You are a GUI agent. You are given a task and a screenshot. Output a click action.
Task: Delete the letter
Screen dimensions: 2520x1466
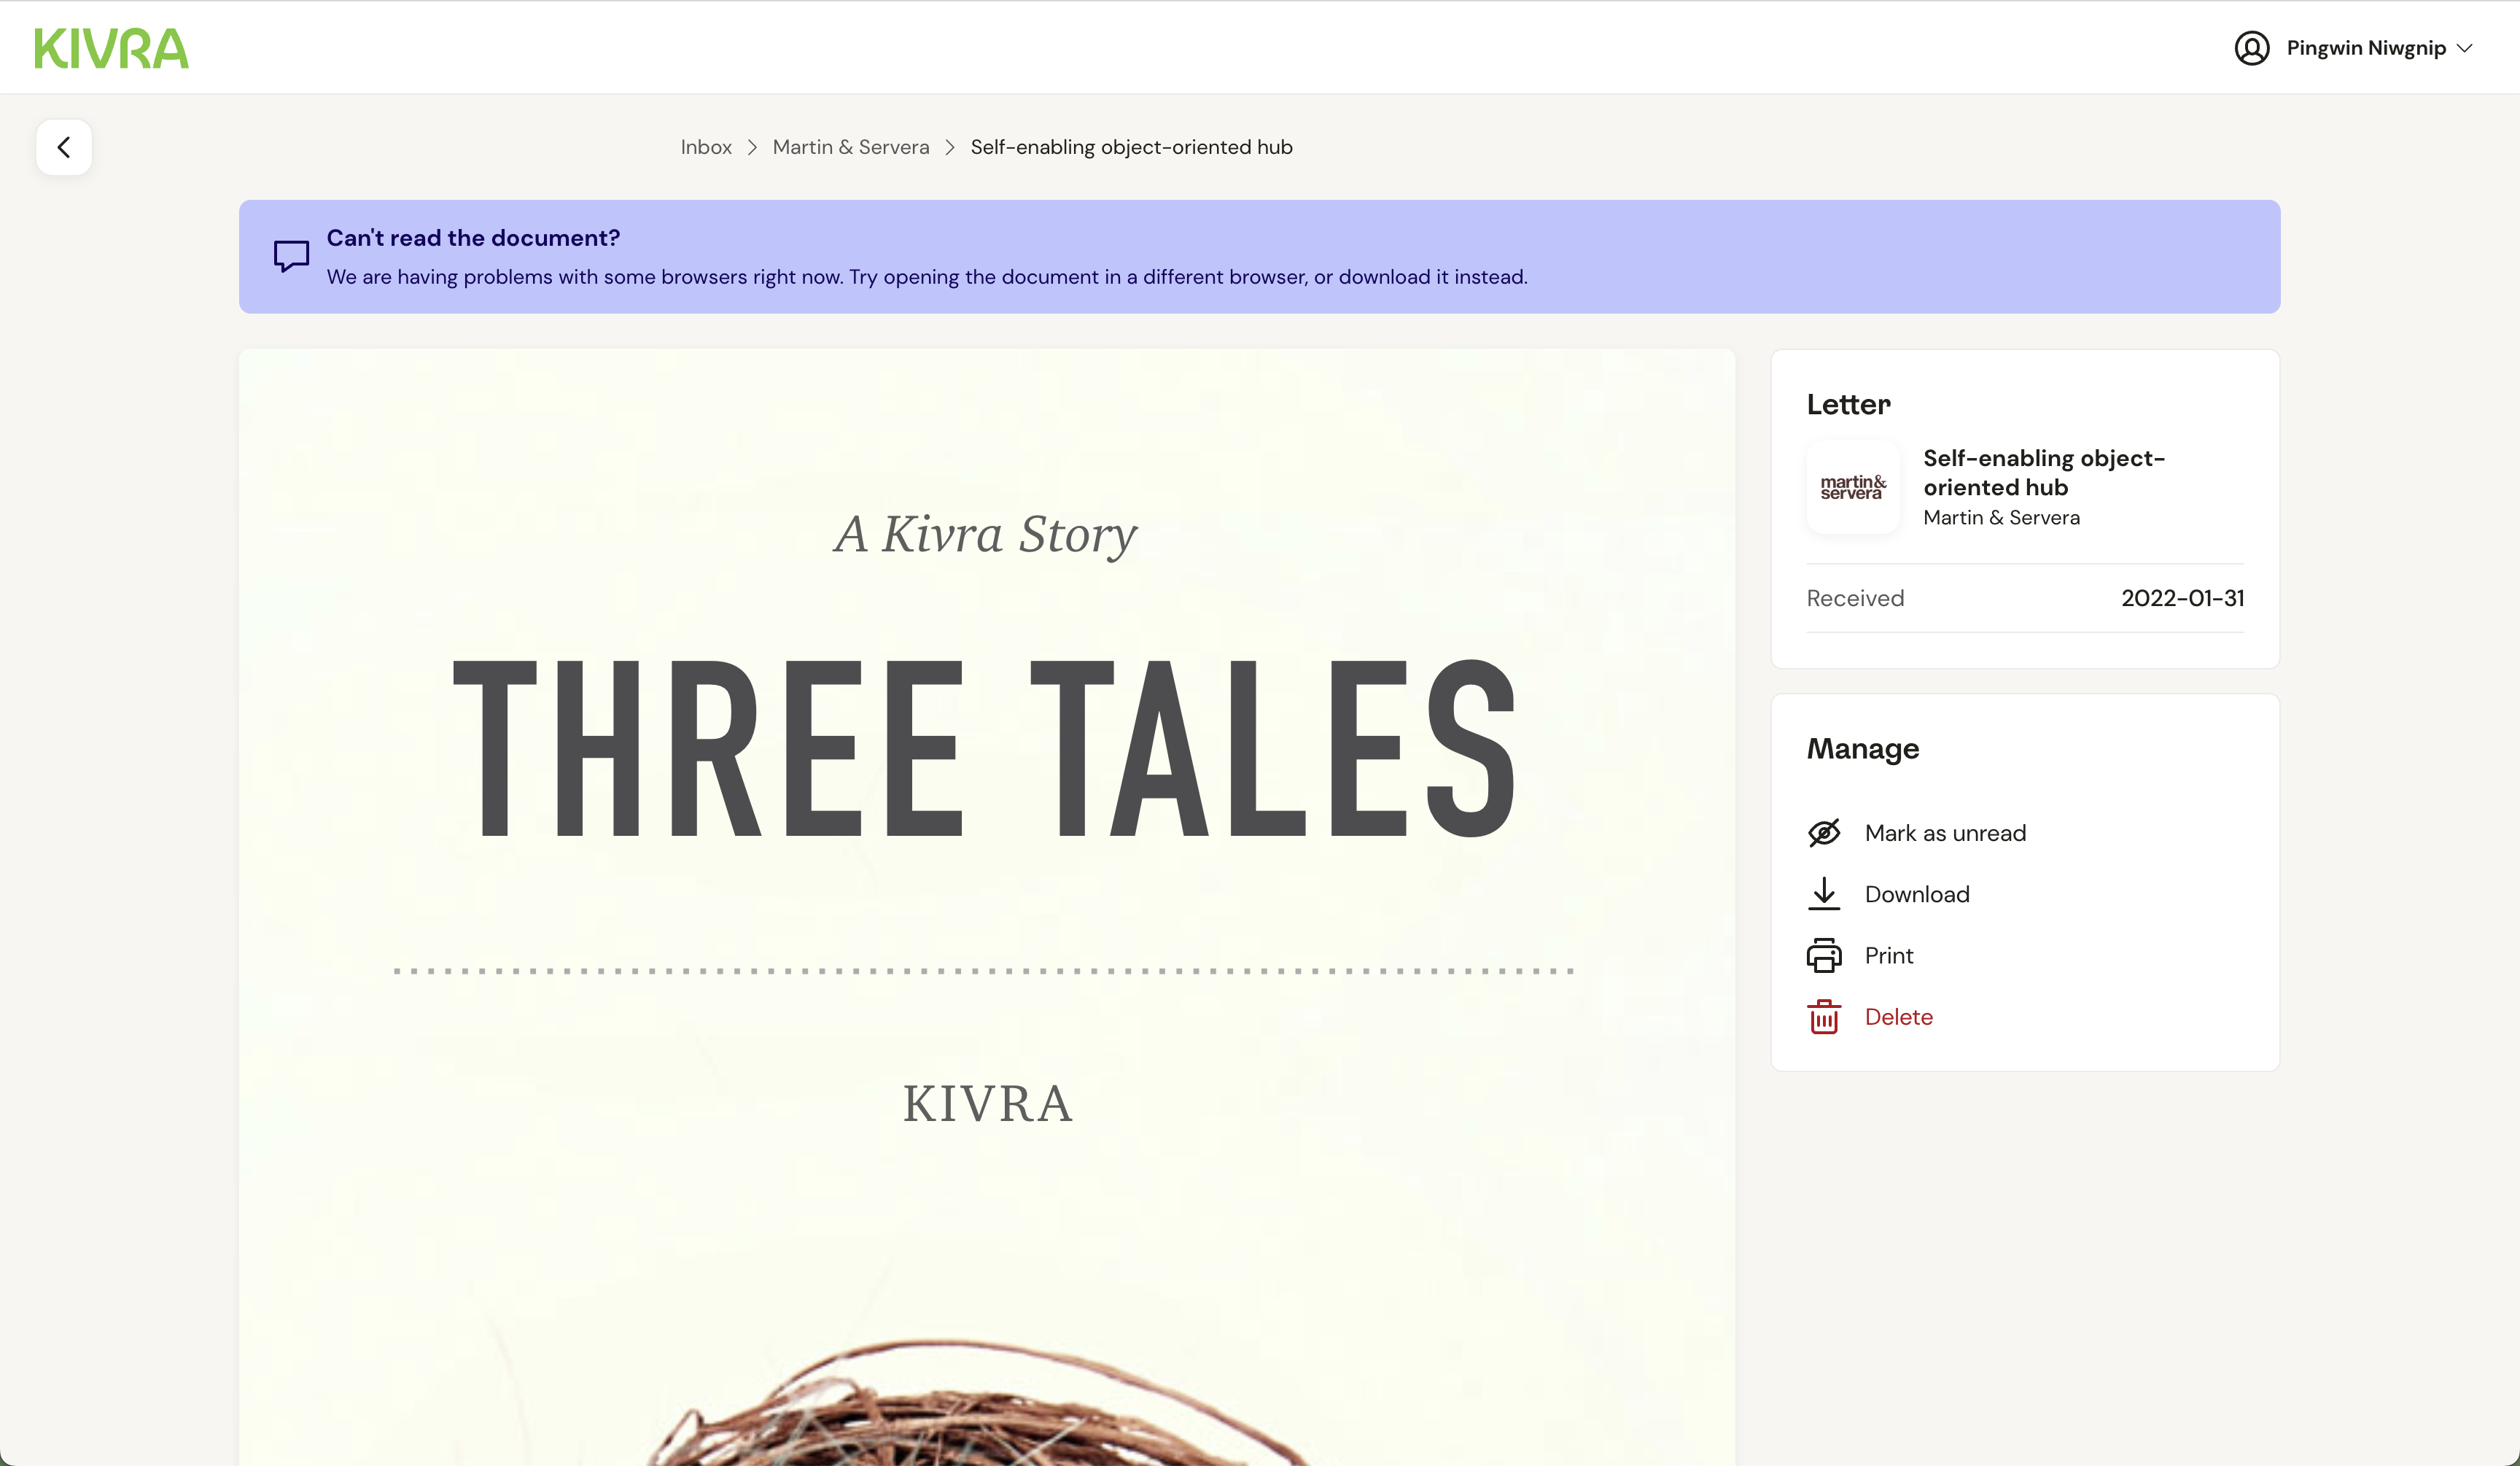point(1898,1016)
